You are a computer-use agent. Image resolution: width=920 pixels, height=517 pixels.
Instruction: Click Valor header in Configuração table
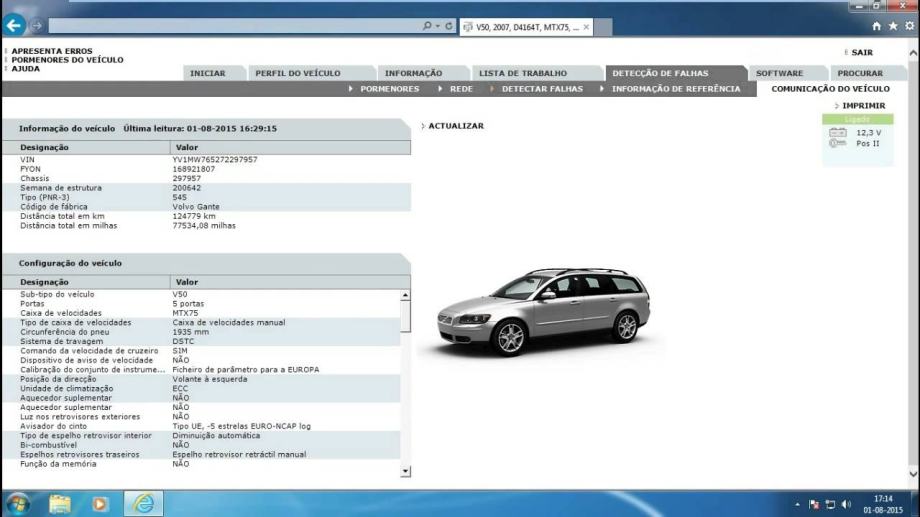(187, 282)
